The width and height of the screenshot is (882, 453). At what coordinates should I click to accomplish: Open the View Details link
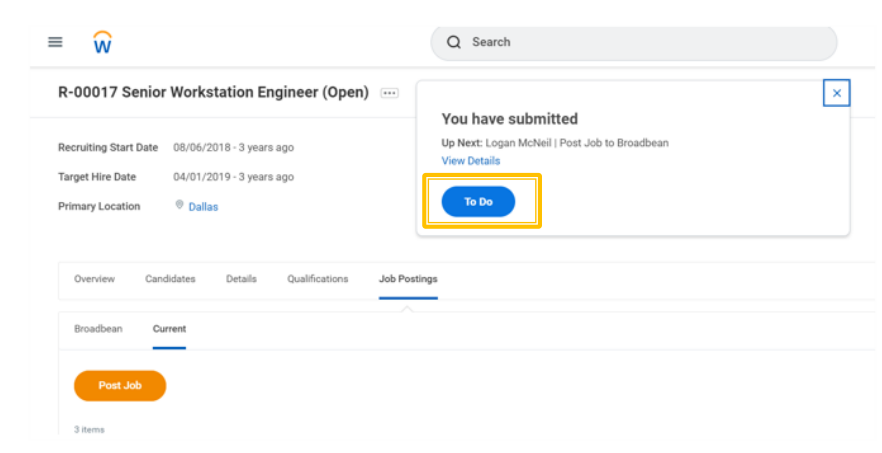click(471, 161)
